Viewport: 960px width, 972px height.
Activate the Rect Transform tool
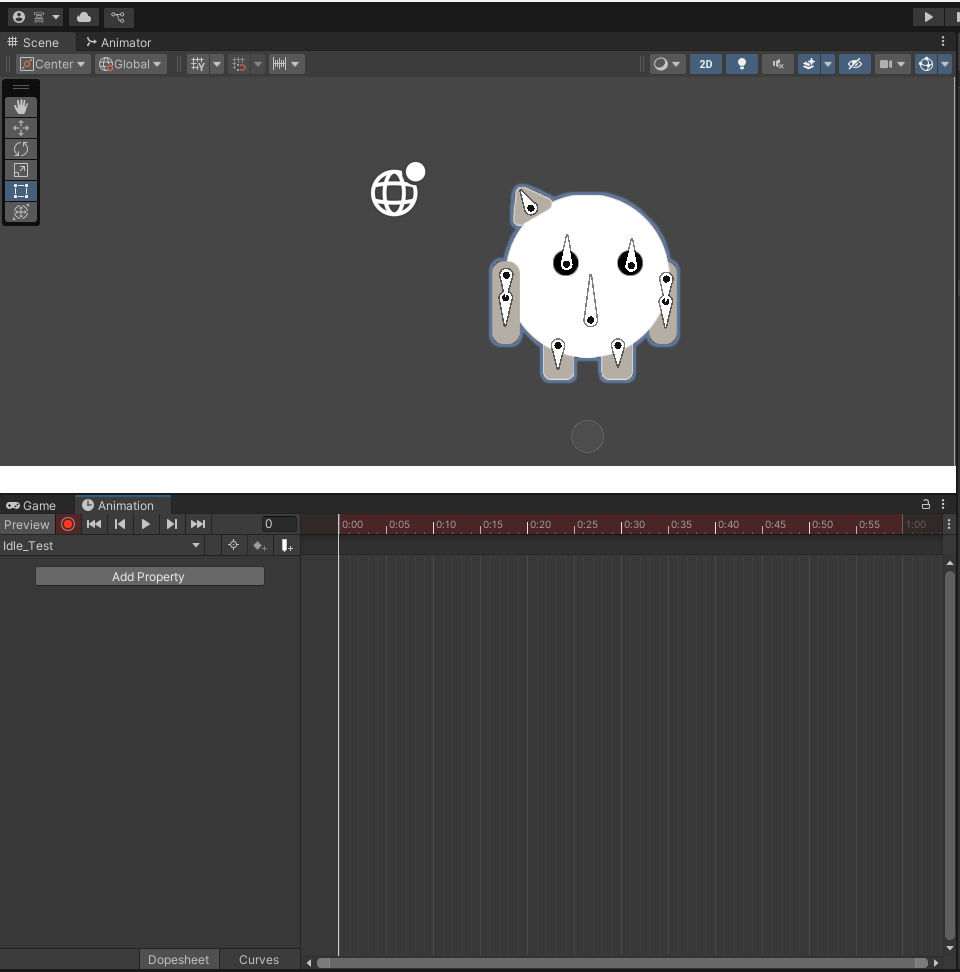pyautogui.click(x=21, y=191)
